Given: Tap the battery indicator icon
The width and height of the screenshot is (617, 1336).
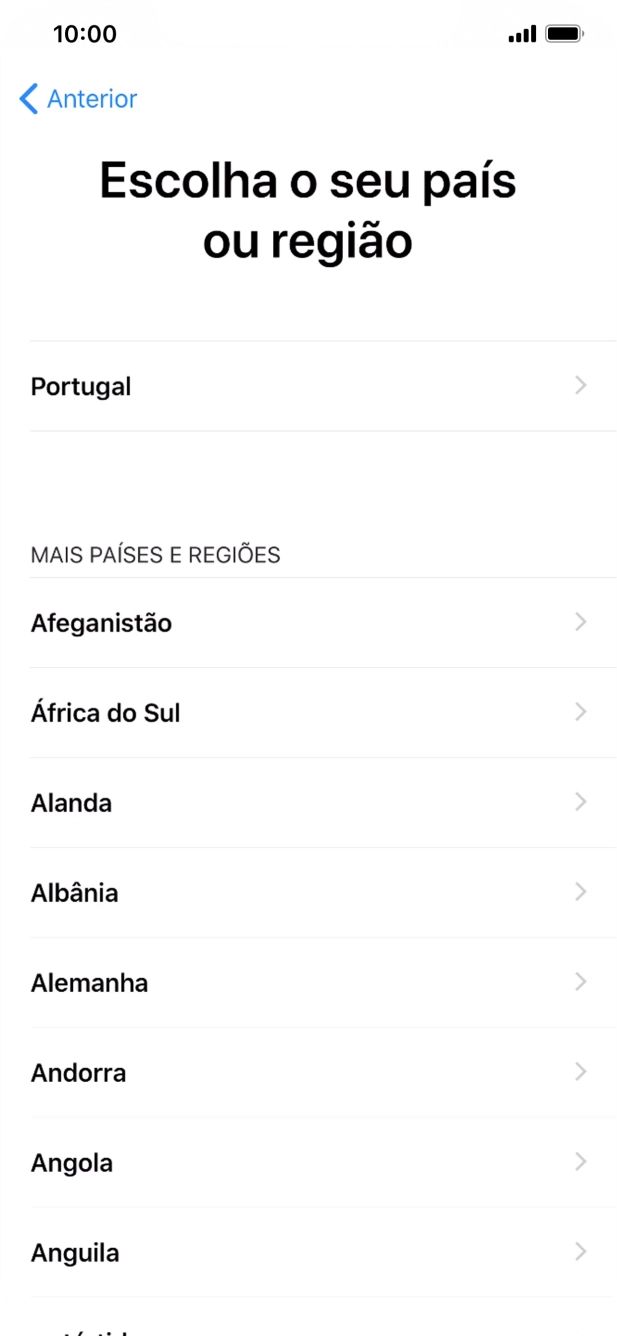Looking at the screenshot, I should point(565,31).
